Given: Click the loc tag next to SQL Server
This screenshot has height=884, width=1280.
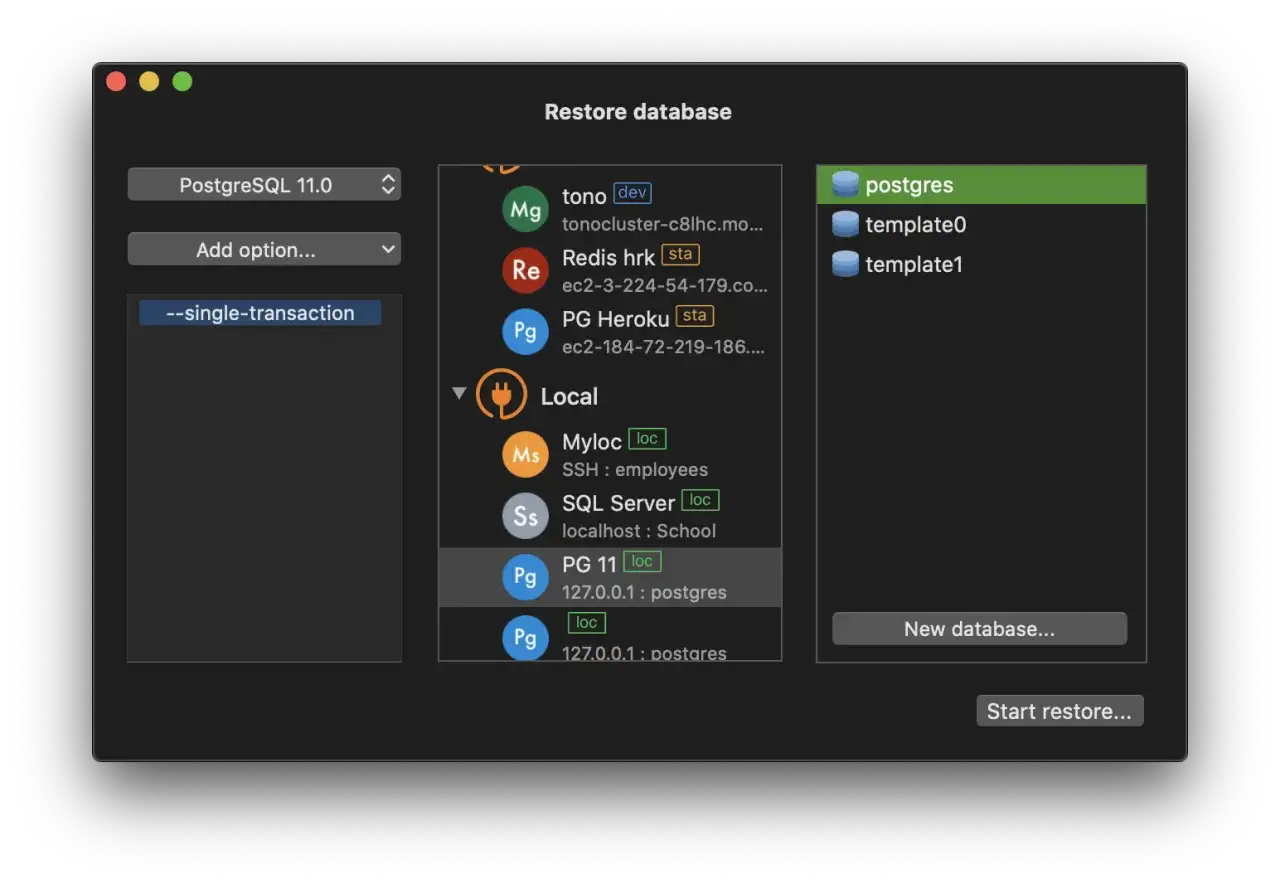Looking at the screenshot, I should (700, 499).
